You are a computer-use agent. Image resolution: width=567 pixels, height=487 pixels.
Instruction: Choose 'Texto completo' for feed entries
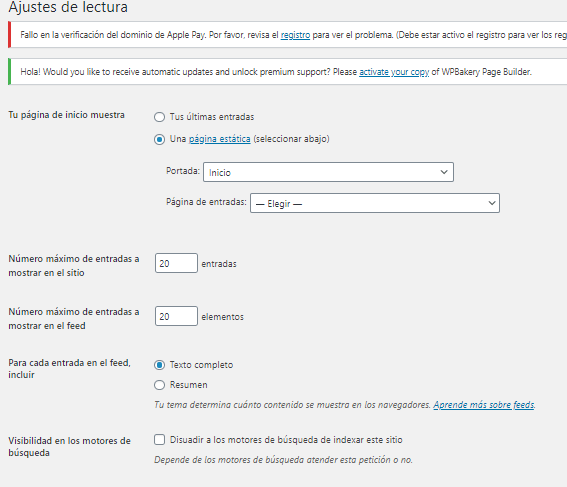[159, 365]
